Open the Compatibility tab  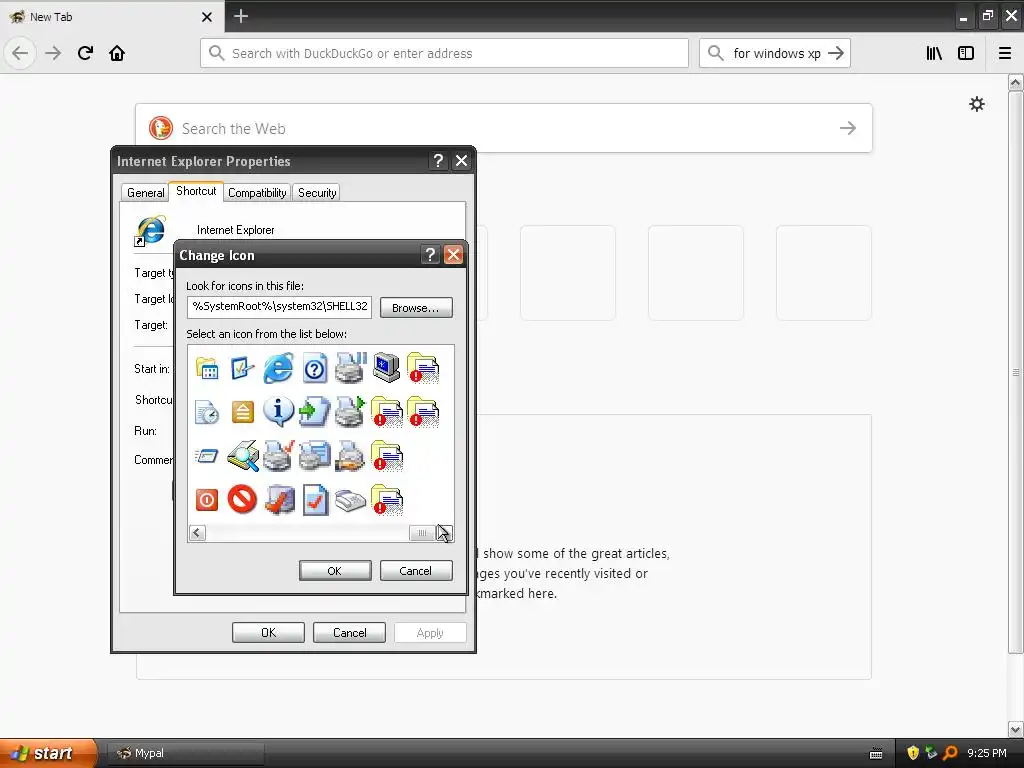(x=257, y=193)
